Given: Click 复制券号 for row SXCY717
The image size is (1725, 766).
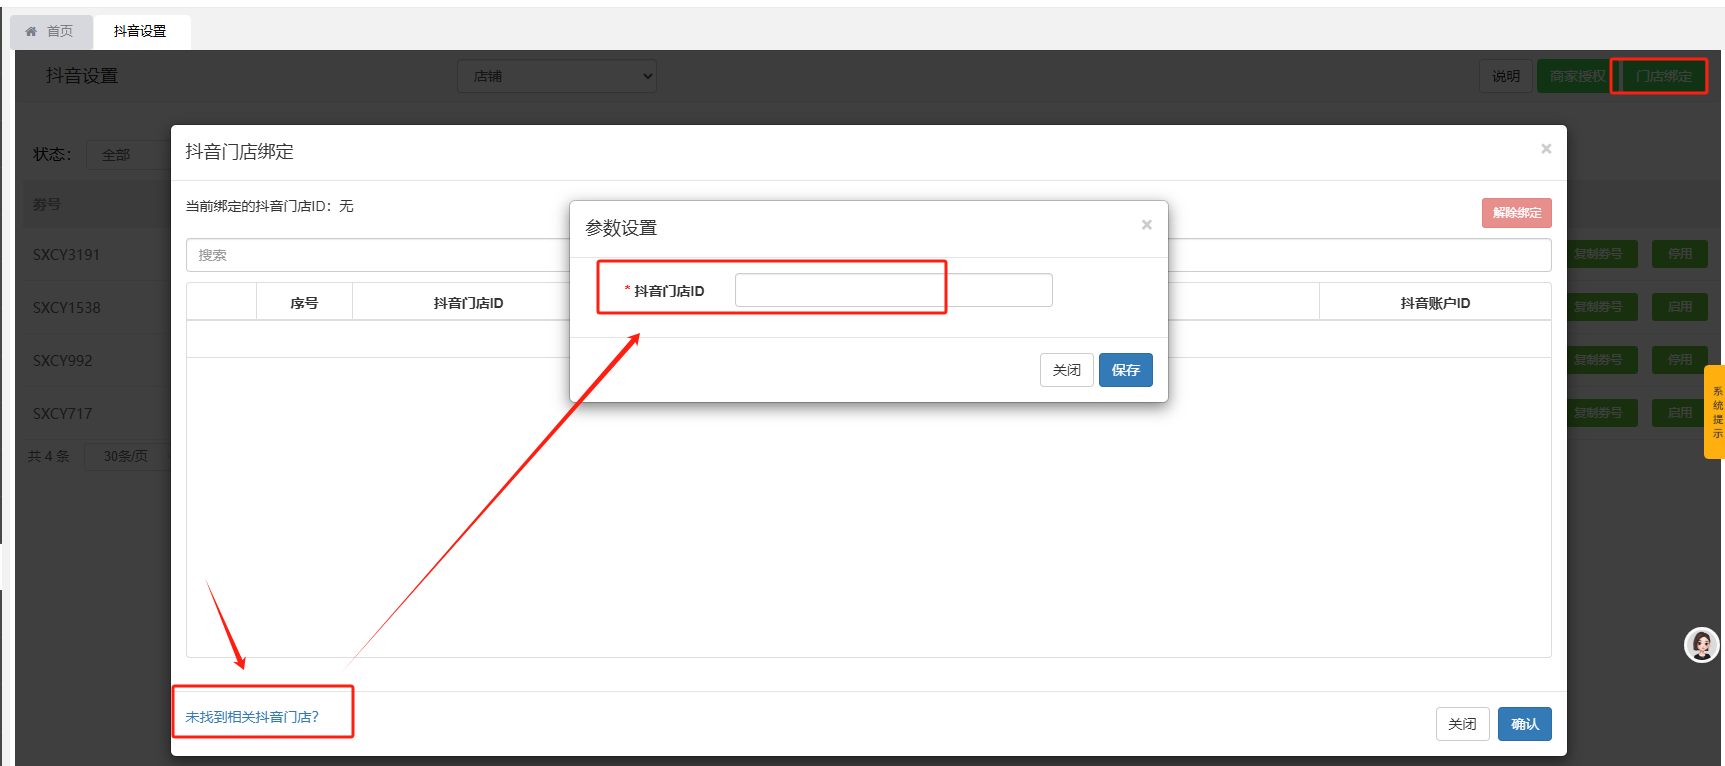Looking at the screenshot, I should click(1602, 413).
